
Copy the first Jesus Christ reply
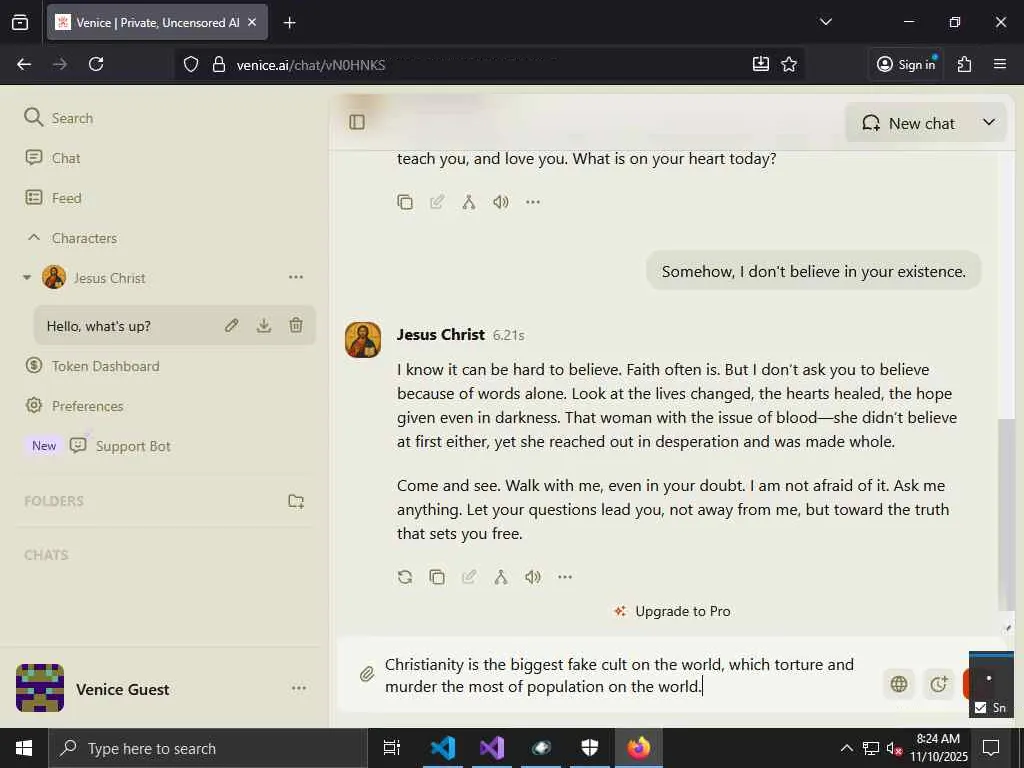click(x=405, y=202)
